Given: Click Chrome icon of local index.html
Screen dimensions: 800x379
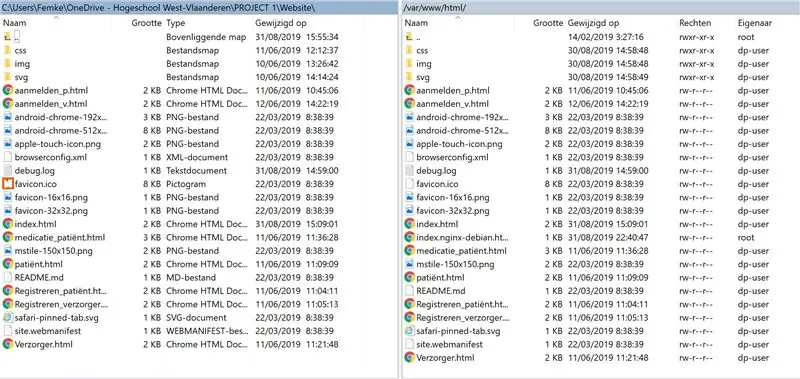Looking at the screenshot, I should pyautogui.click(x=8, y=224).
